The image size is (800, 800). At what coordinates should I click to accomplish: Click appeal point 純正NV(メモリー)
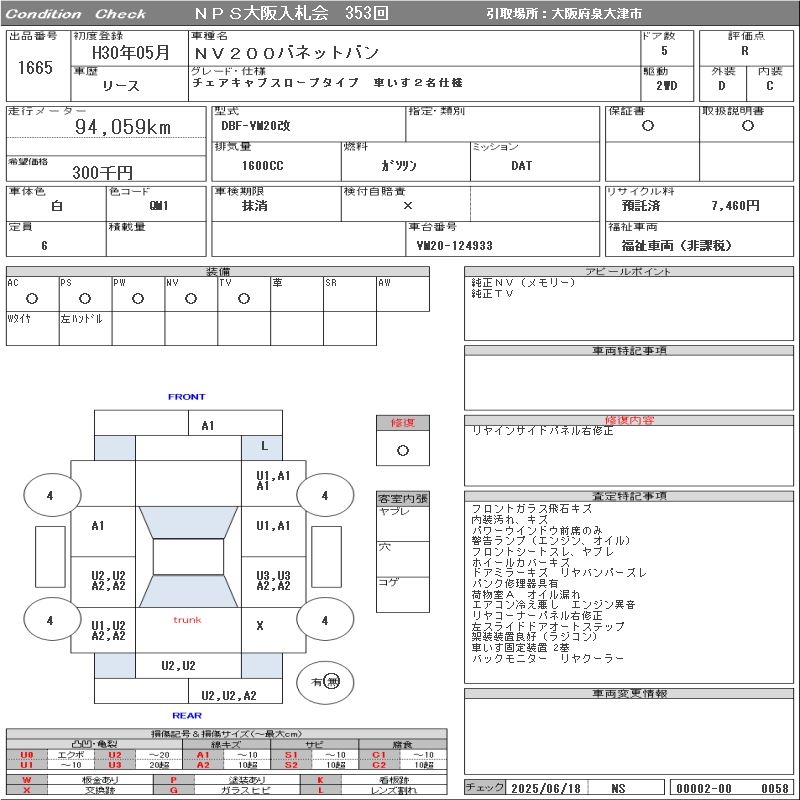coord(523,282)
